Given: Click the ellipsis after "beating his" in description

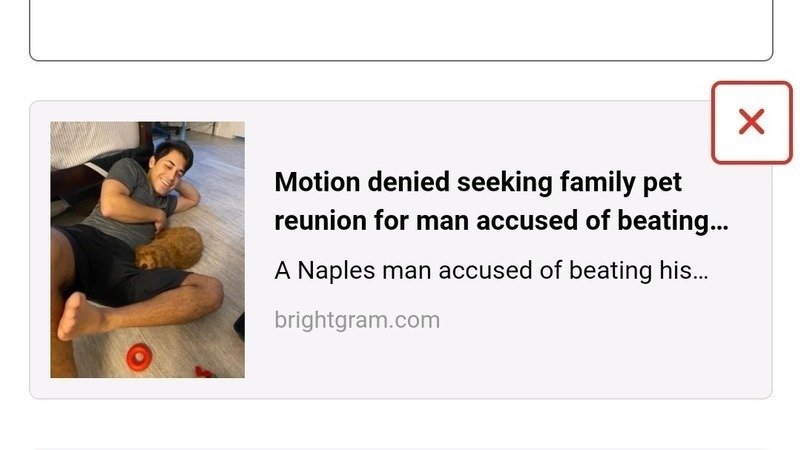Looking at the screenshot, I should coord(699,271).
